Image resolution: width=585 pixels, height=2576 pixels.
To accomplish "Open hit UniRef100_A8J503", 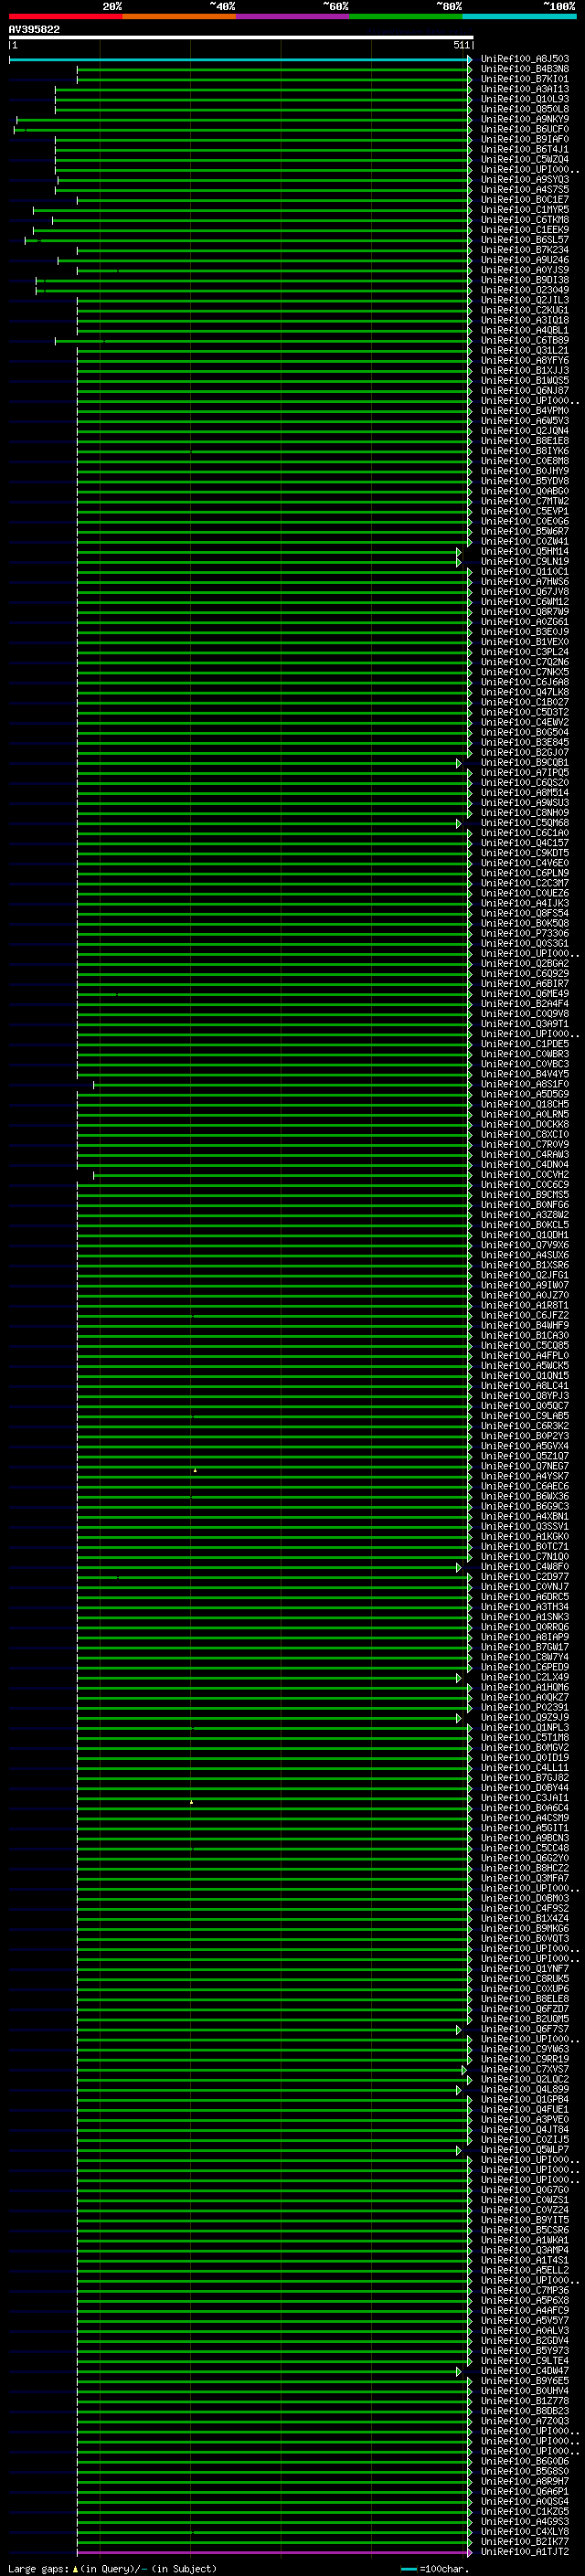I will tap(525, 59).
